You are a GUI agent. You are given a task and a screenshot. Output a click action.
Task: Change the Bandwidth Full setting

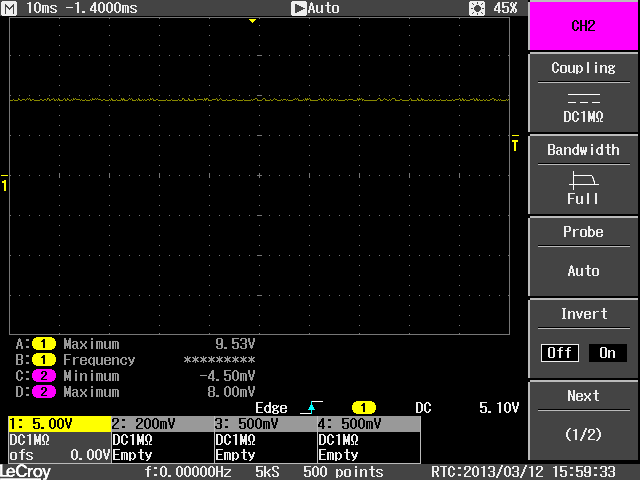coord(583,175)
